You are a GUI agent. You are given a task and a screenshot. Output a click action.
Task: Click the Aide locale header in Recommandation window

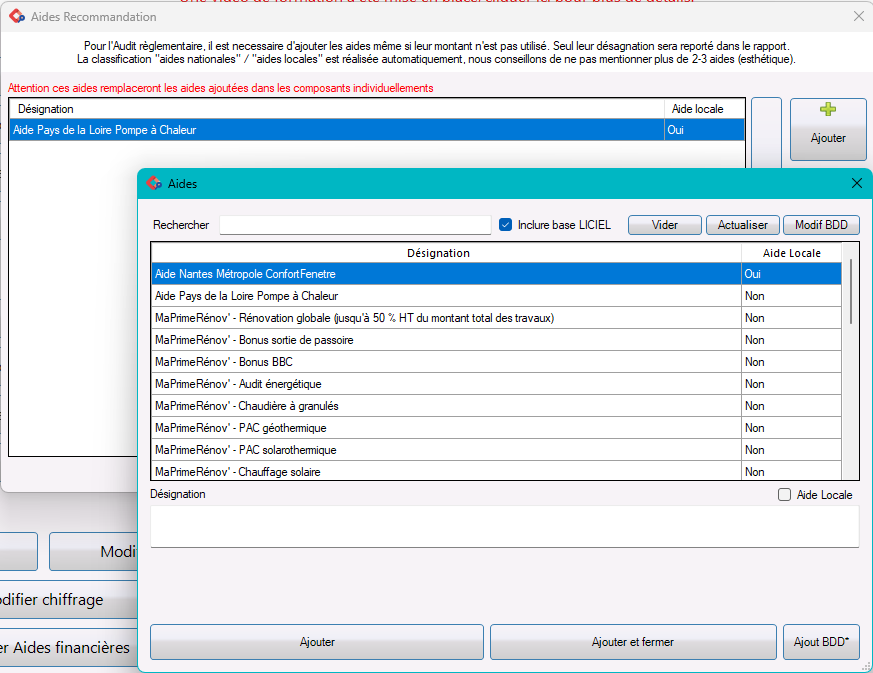coord(704,109)
